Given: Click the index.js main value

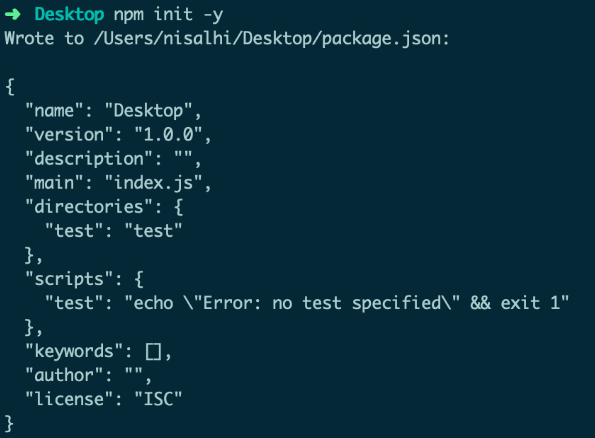Looking at the screenshot, I should pyautogui.click(x=153, y=183).
